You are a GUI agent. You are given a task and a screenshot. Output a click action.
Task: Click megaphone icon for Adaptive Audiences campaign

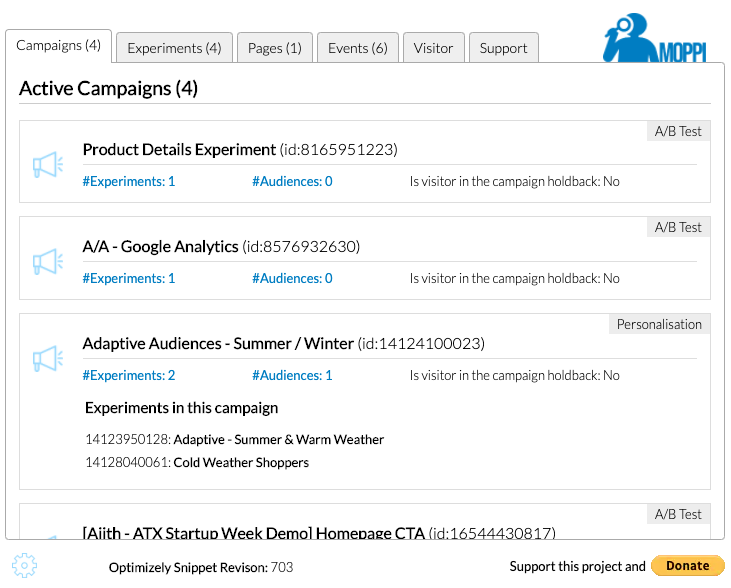pyautogui.click(x=48, y=359)
